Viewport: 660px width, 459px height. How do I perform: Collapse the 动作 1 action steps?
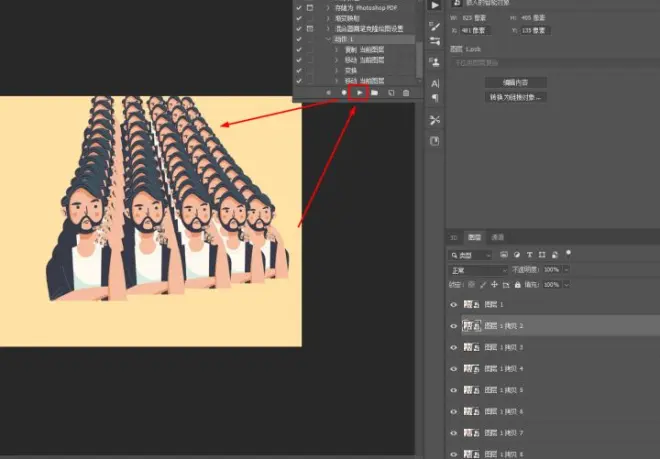pos(328,39)
